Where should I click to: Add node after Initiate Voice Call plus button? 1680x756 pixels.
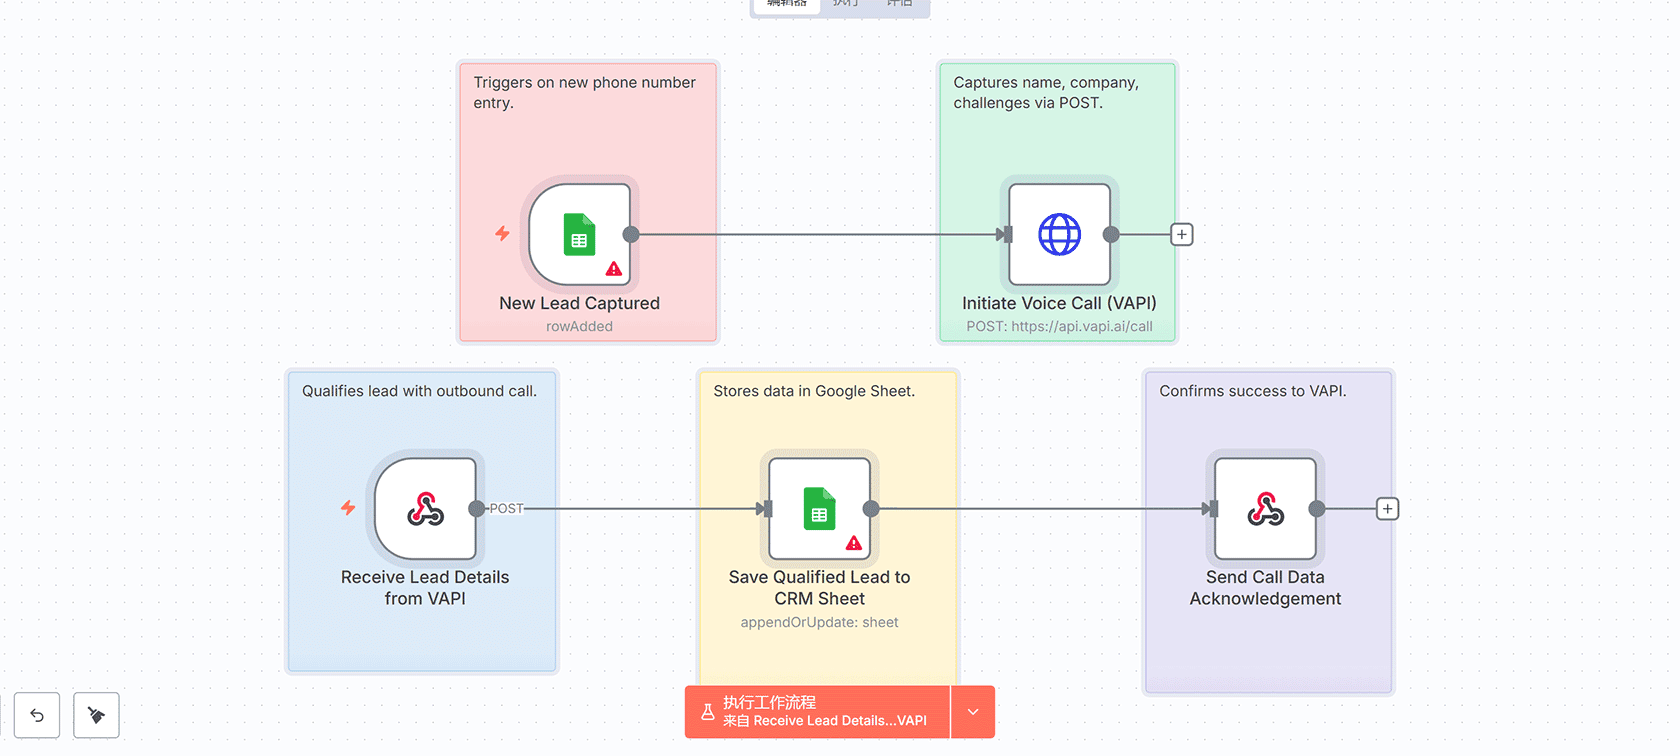click(x=1182, y=235)
